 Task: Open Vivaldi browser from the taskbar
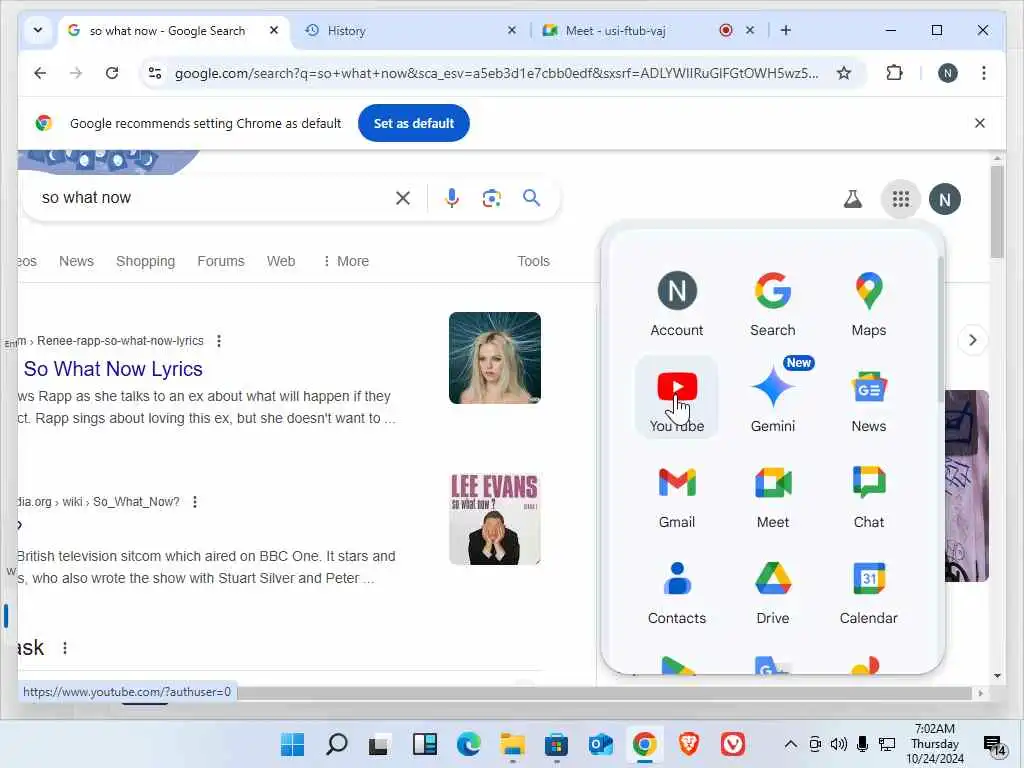pos(733,744)
